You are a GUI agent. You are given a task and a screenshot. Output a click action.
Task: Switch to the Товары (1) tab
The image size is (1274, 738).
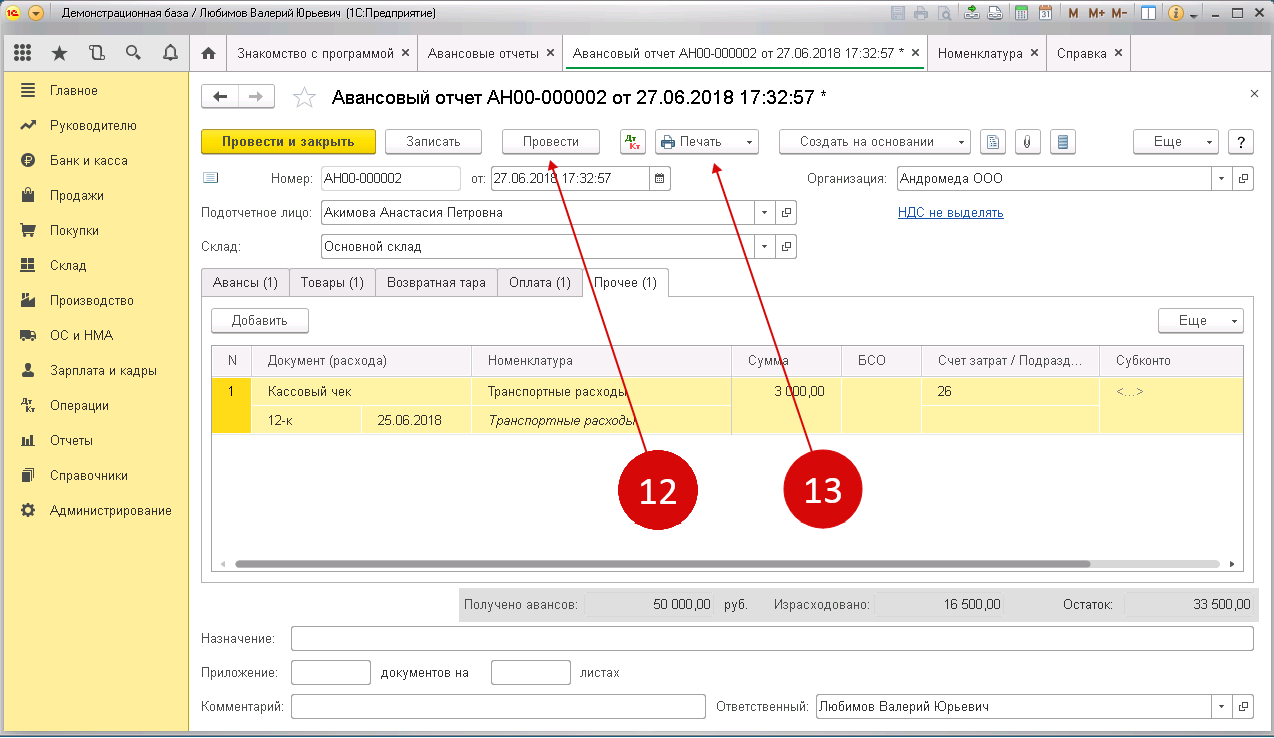point(332,283)
